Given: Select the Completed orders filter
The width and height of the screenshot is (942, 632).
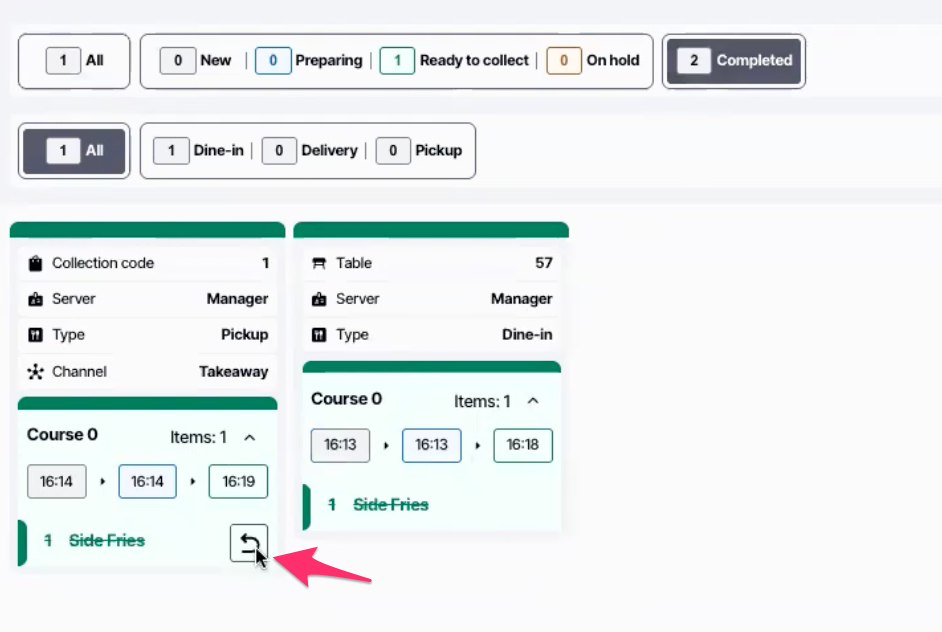Looking at the screenshot, I should coord(734,61).
